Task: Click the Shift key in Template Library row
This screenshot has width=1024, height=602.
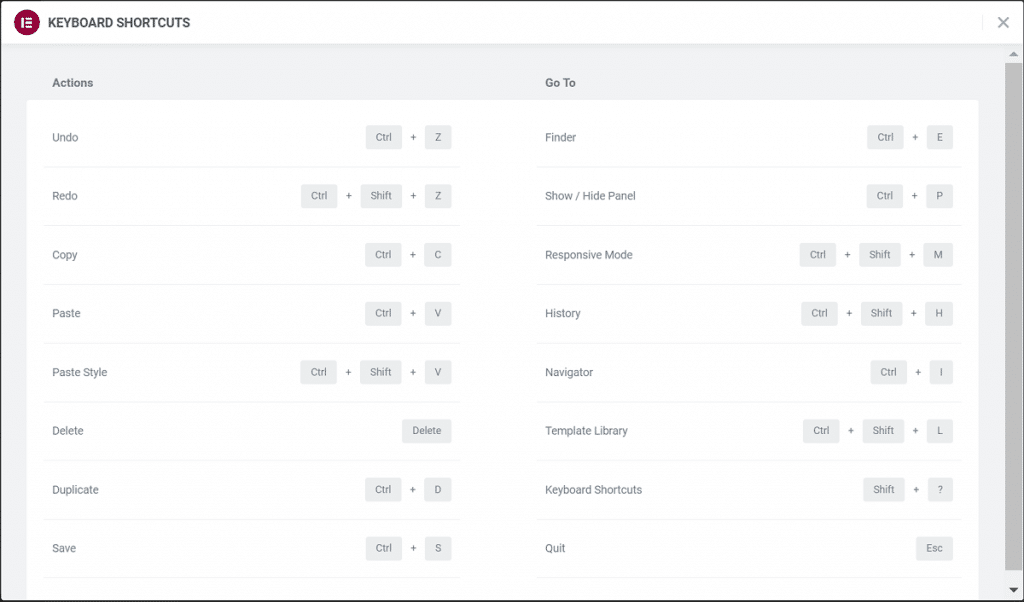Action: (x=883, y=431)
